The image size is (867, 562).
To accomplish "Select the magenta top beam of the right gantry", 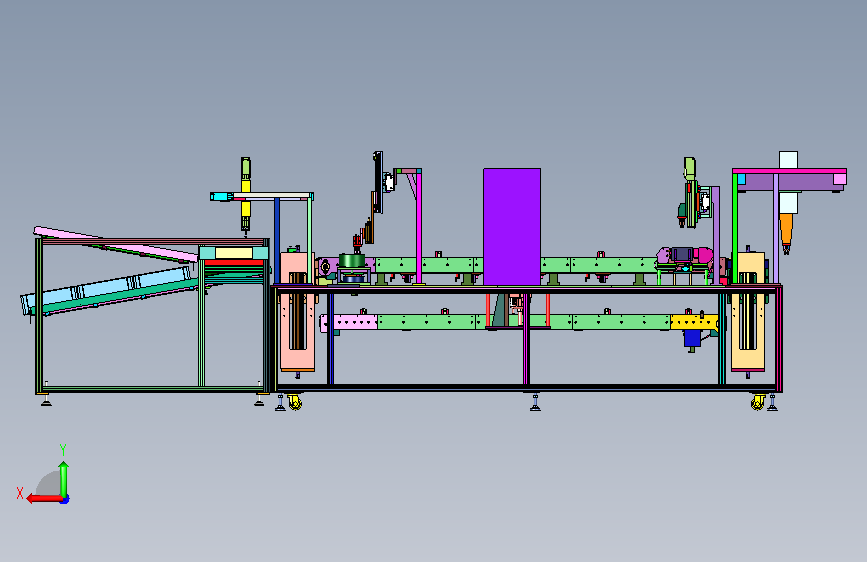I will coord(789,171).
